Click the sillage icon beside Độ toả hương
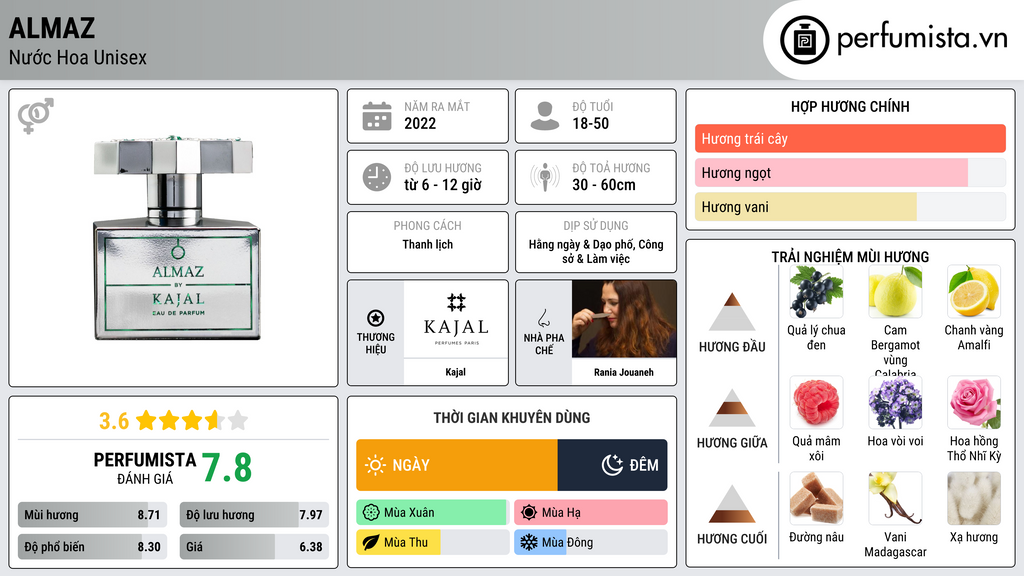 545,177
